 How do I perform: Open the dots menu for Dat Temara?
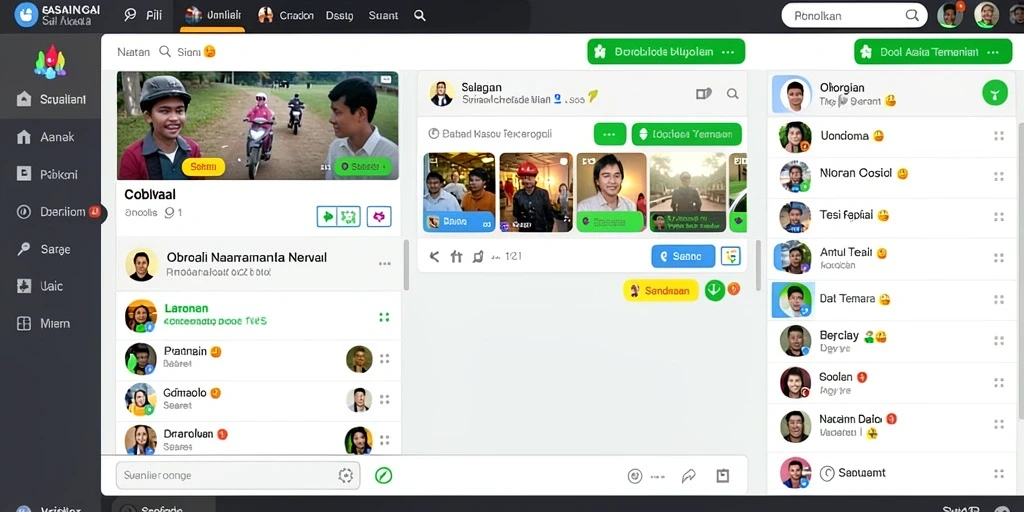point(999,299)
